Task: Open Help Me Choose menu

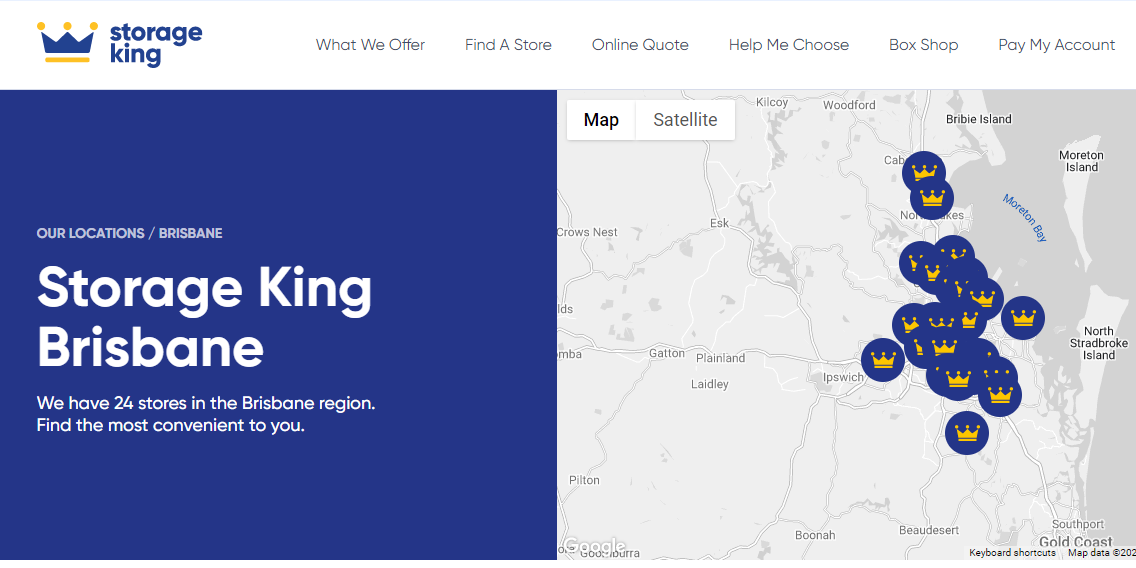Action: point(788,45)
